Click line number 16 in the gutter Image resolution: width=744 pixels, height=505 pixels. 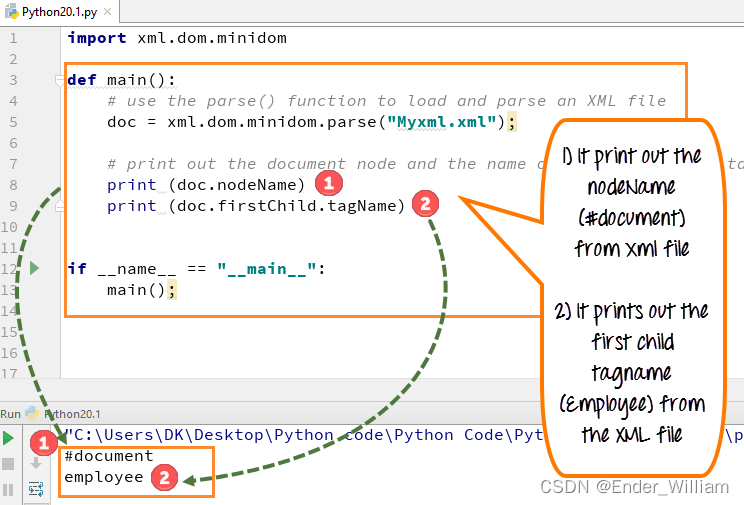pos(9,353)
